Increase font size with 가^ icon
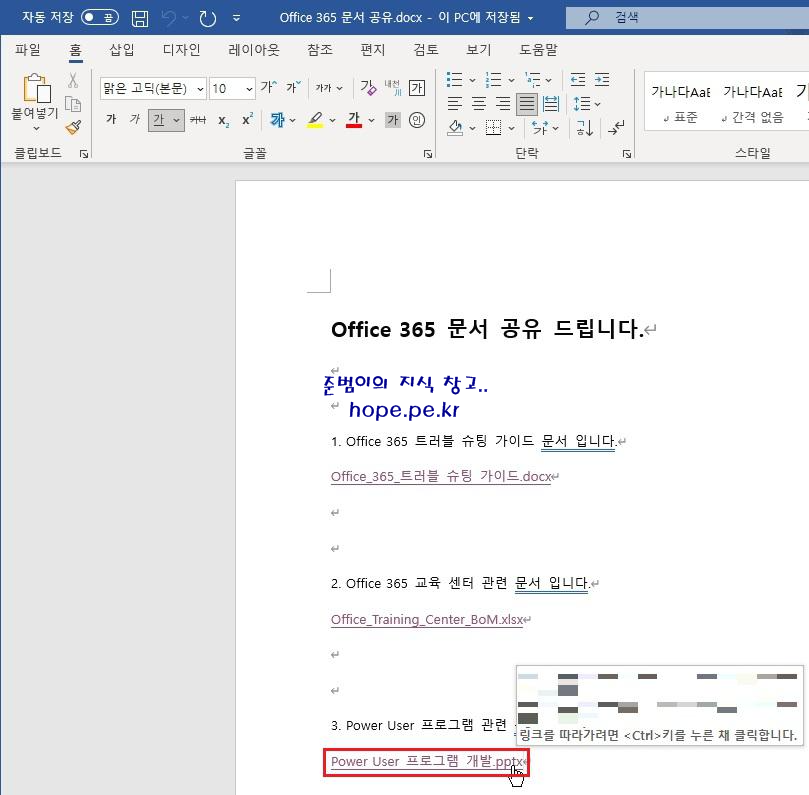 268,87
